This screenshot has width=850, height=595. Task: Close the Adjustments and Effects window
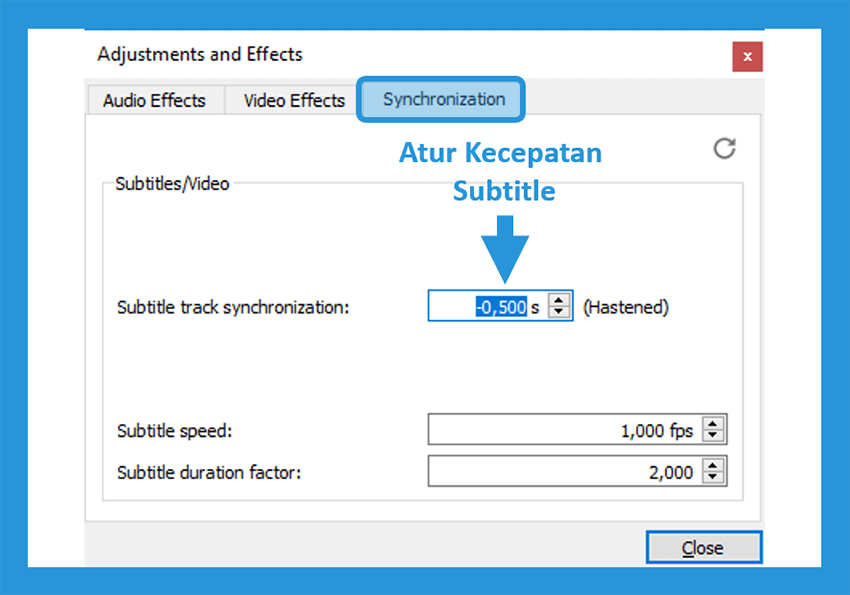[748, 56]
